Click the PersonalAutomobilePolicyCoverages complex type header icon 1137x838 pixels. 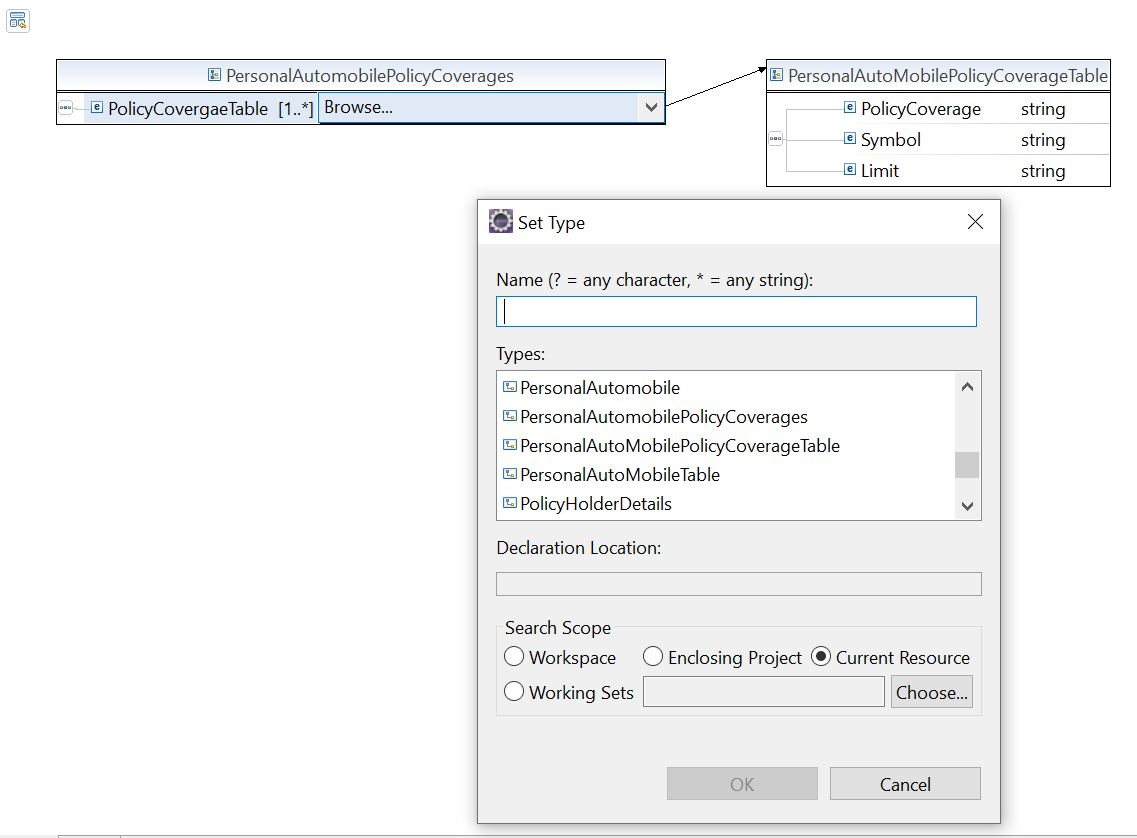(215, 75)
